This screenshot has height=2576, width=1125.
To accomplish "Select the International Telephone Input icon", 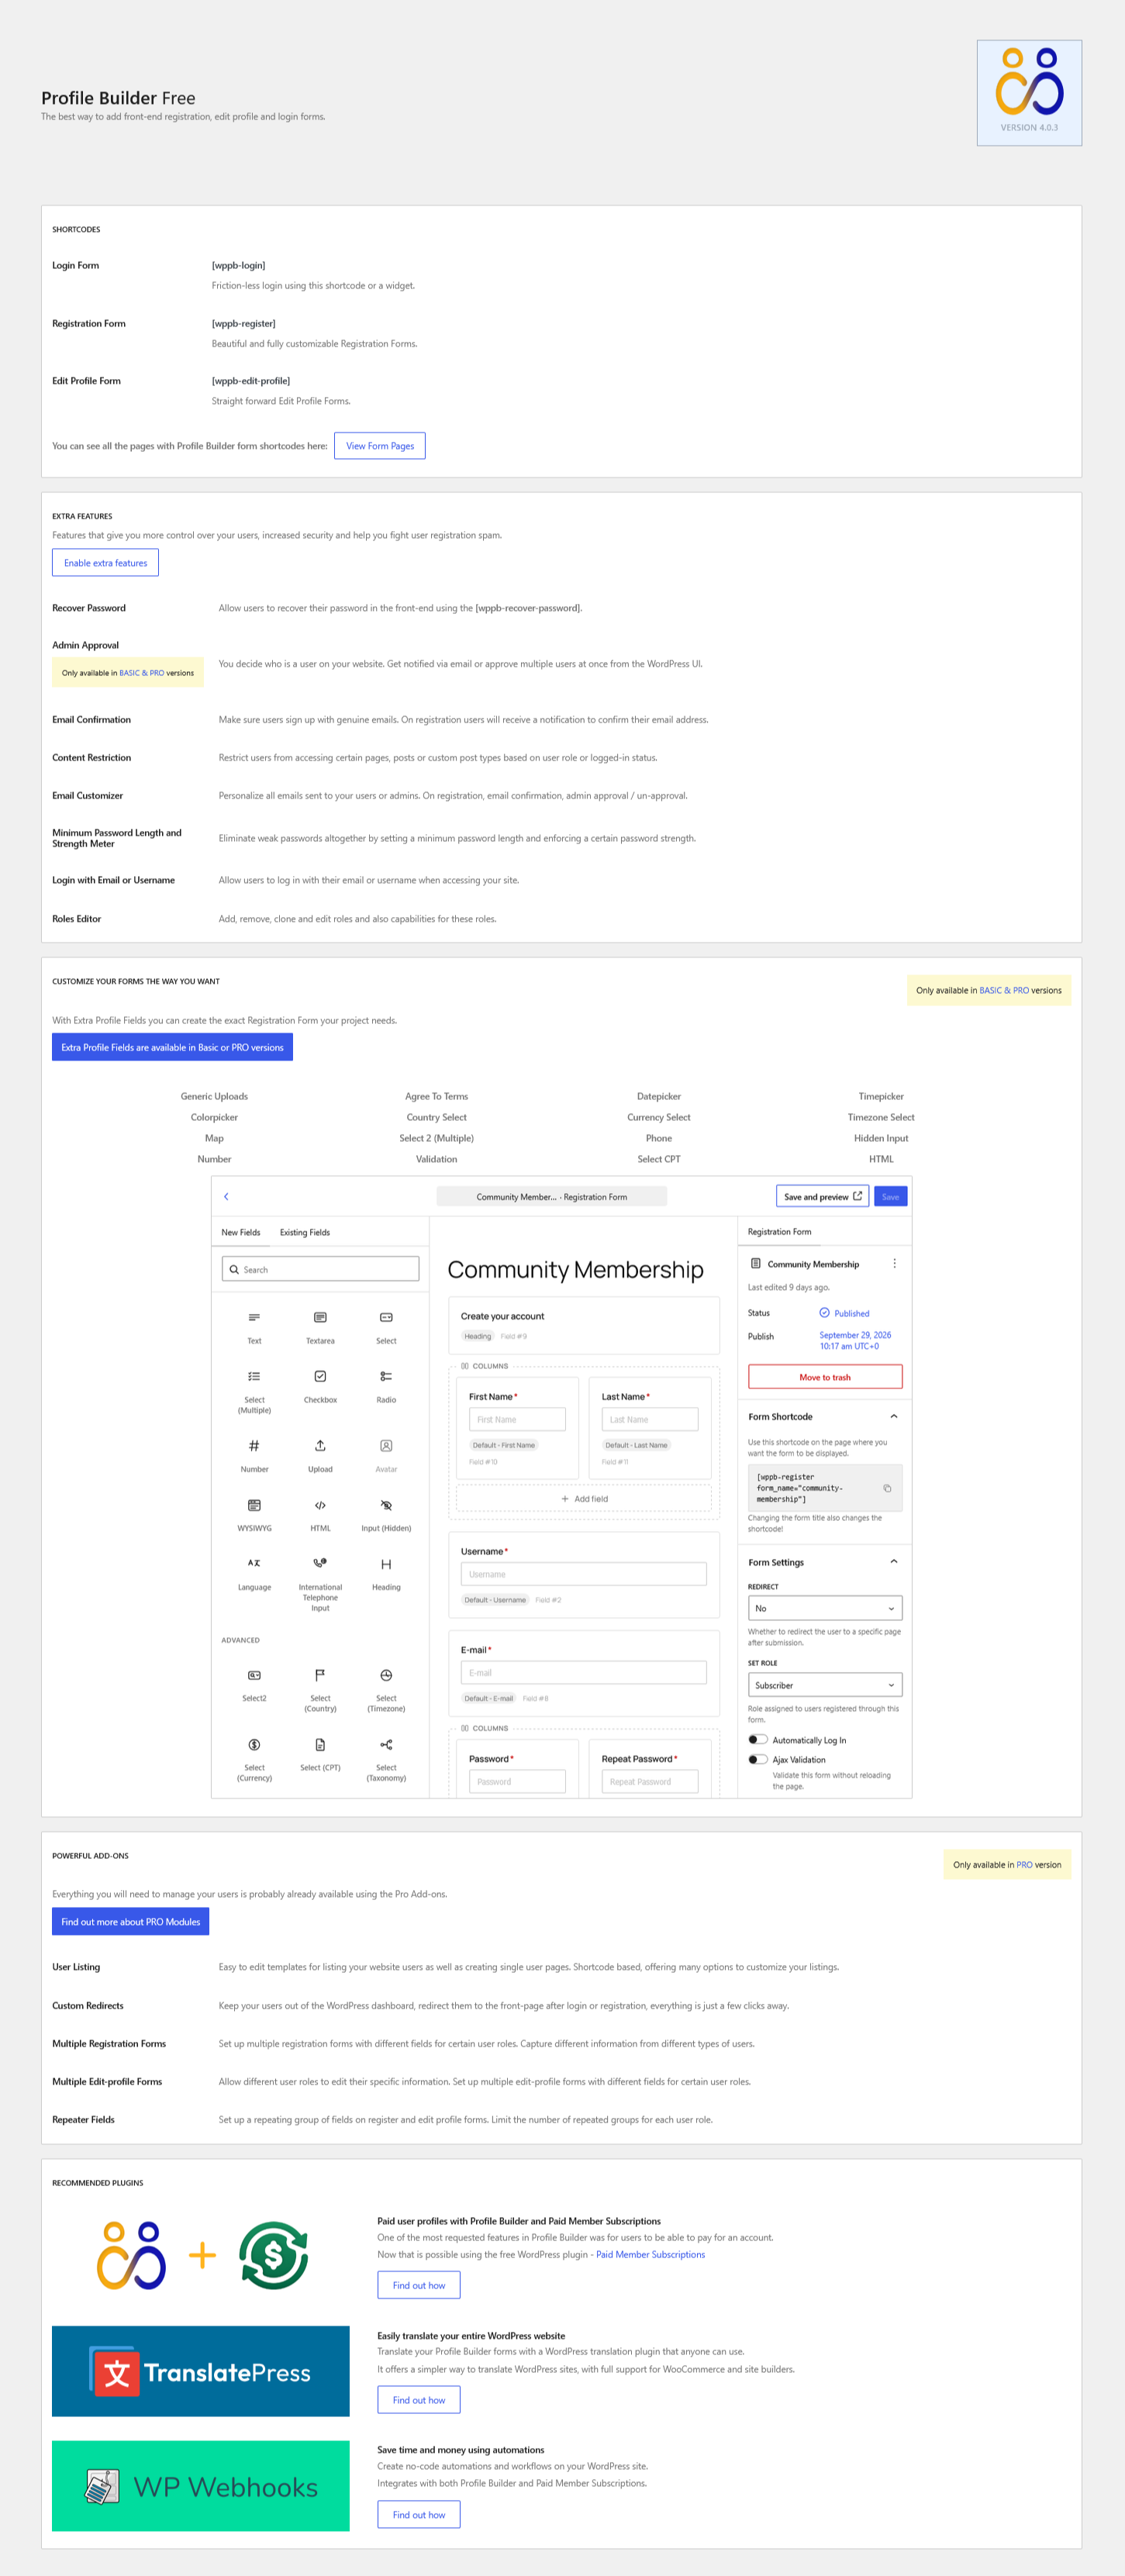I will coord(320,1563).
